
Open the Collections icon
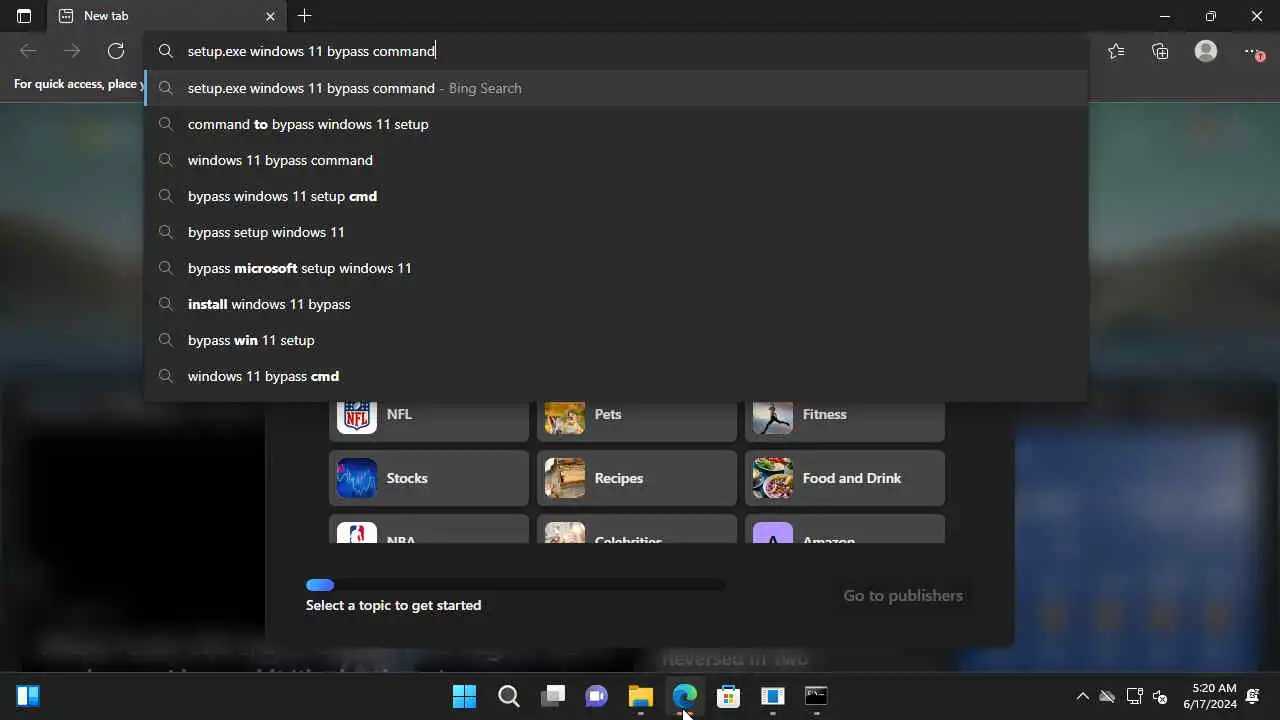click(x=1160, y=51)
